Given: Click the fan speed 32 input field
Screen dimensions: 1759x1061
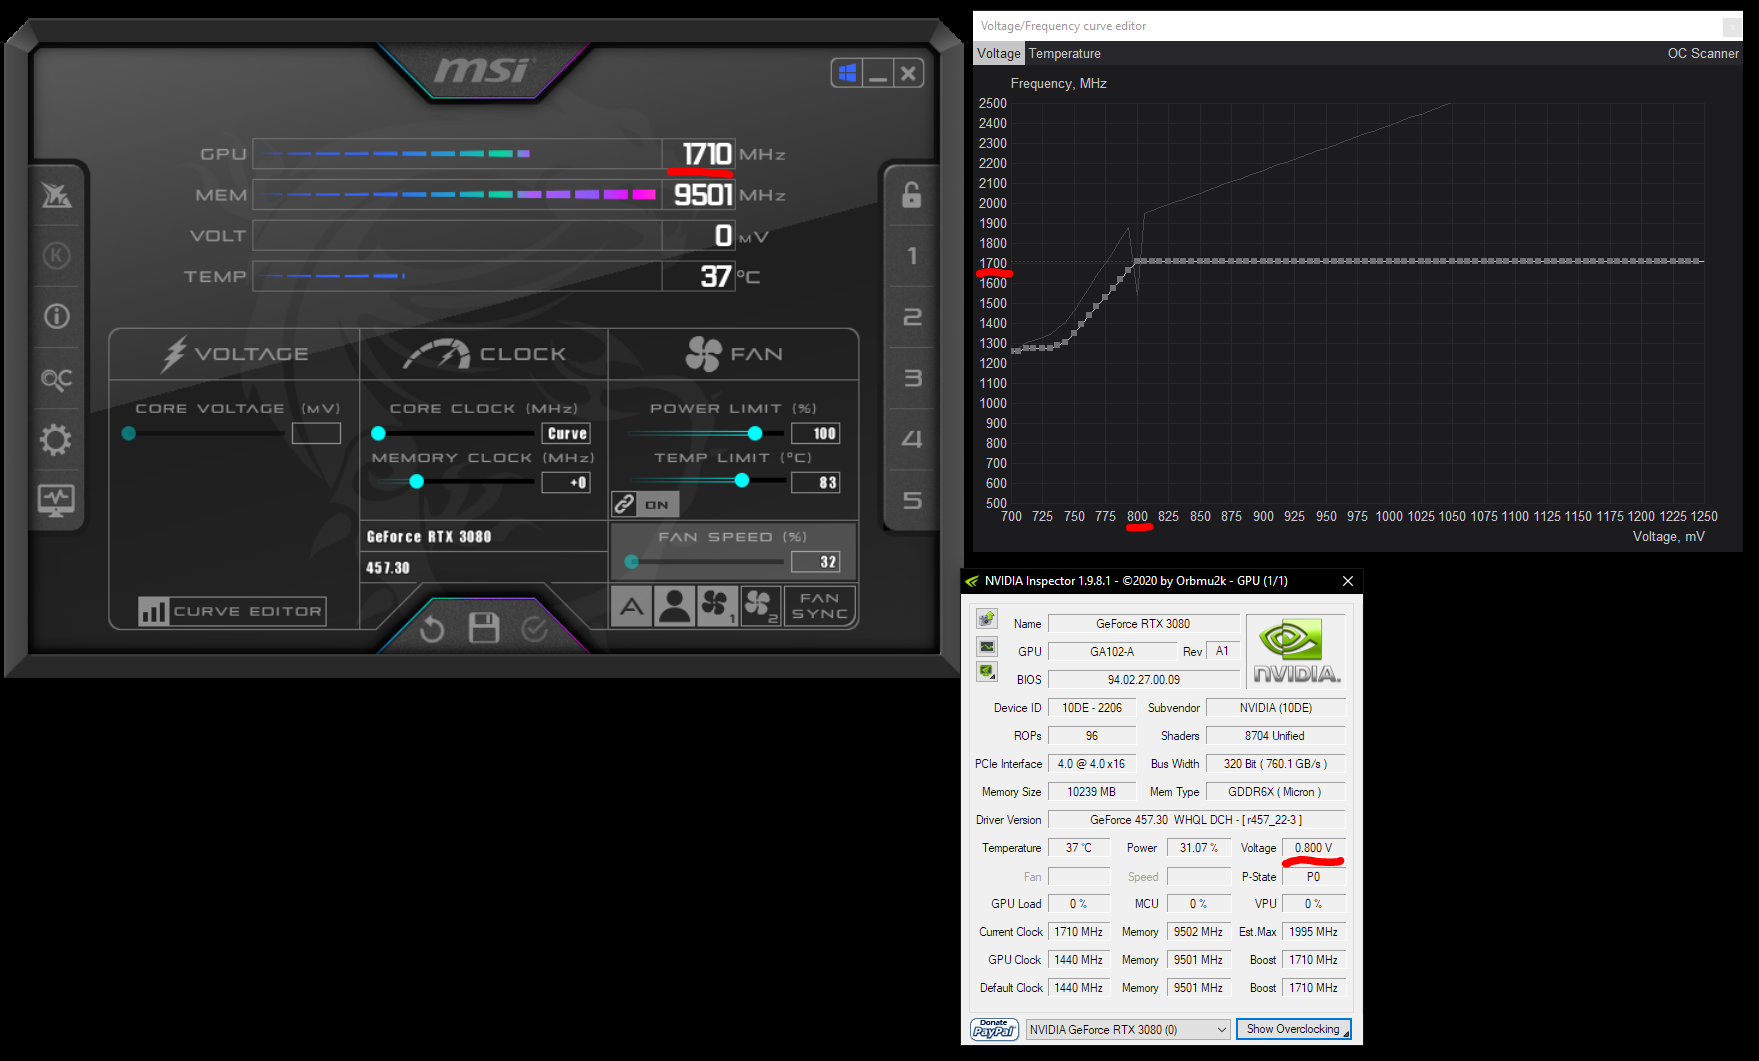Looking at the screenshot, I should (x=815, y=562).
